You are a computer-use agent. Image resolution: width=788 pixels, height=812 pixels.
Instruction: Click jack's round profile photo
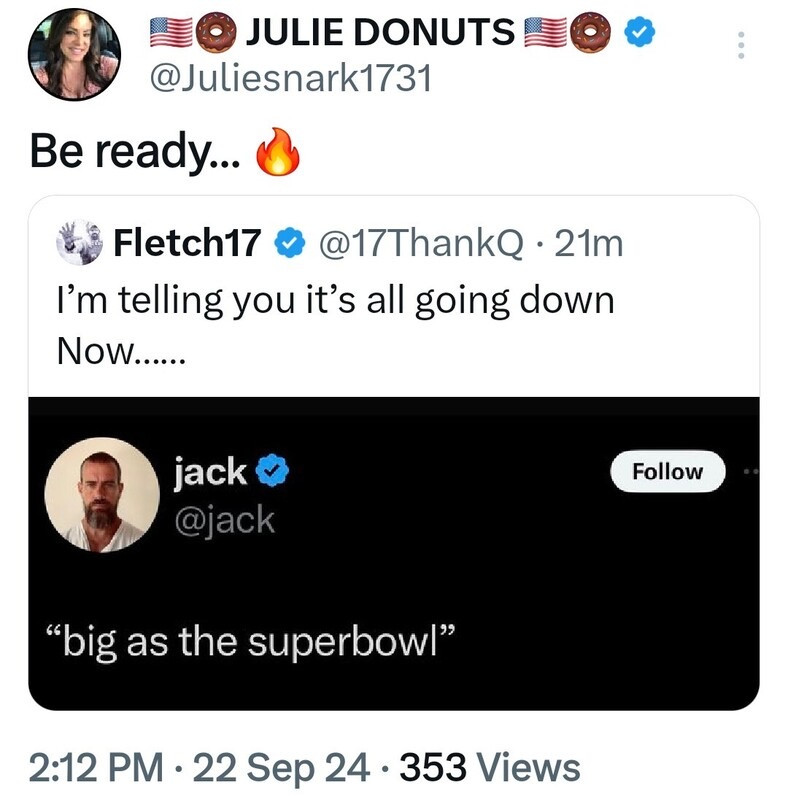(105, 493)
